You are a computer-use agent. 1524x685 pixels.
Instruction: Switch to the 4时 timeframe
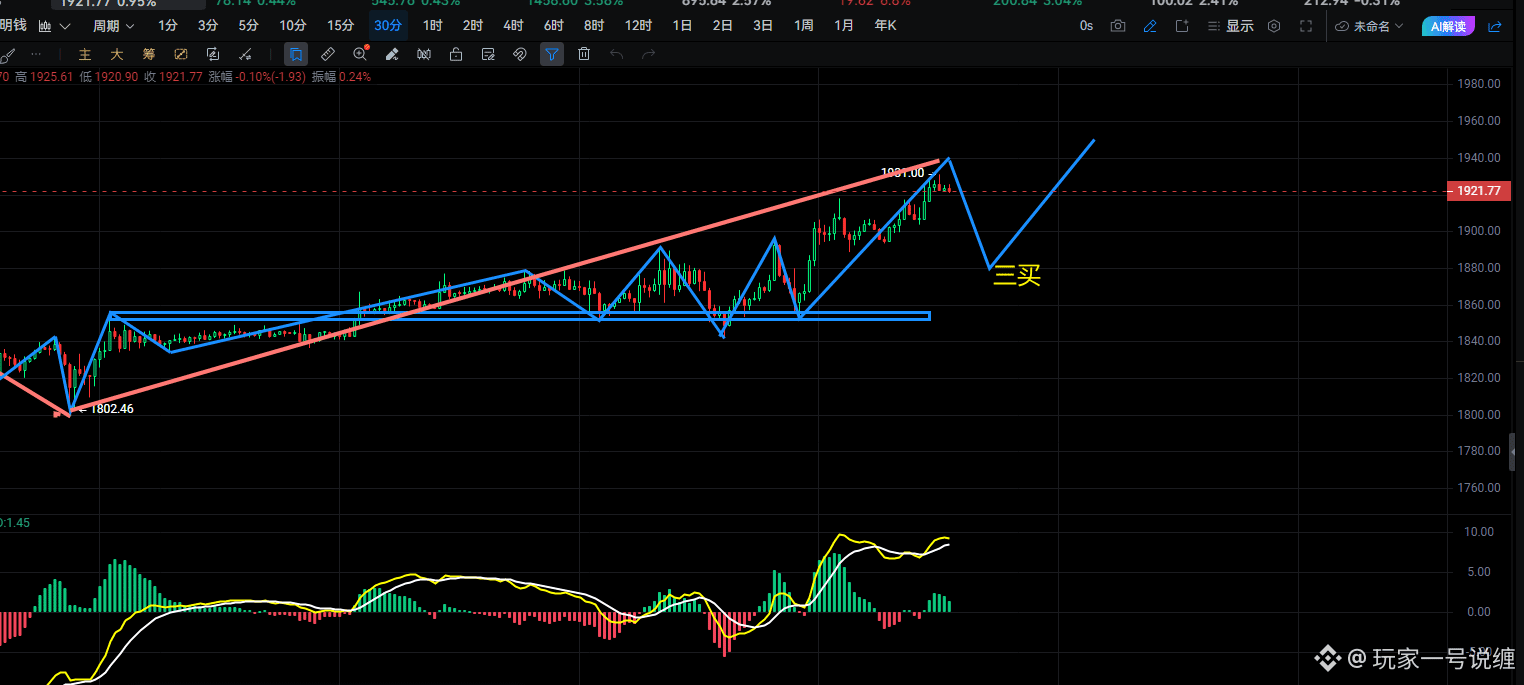coord(513,26)
